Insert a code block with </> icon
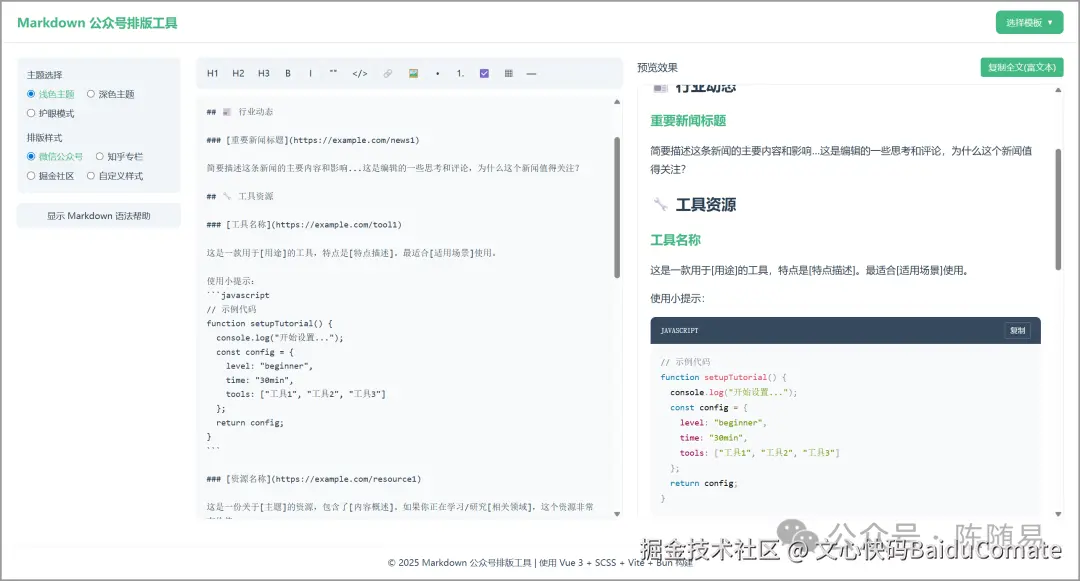The image size is (1080, 581). click(x=360, y=74)
